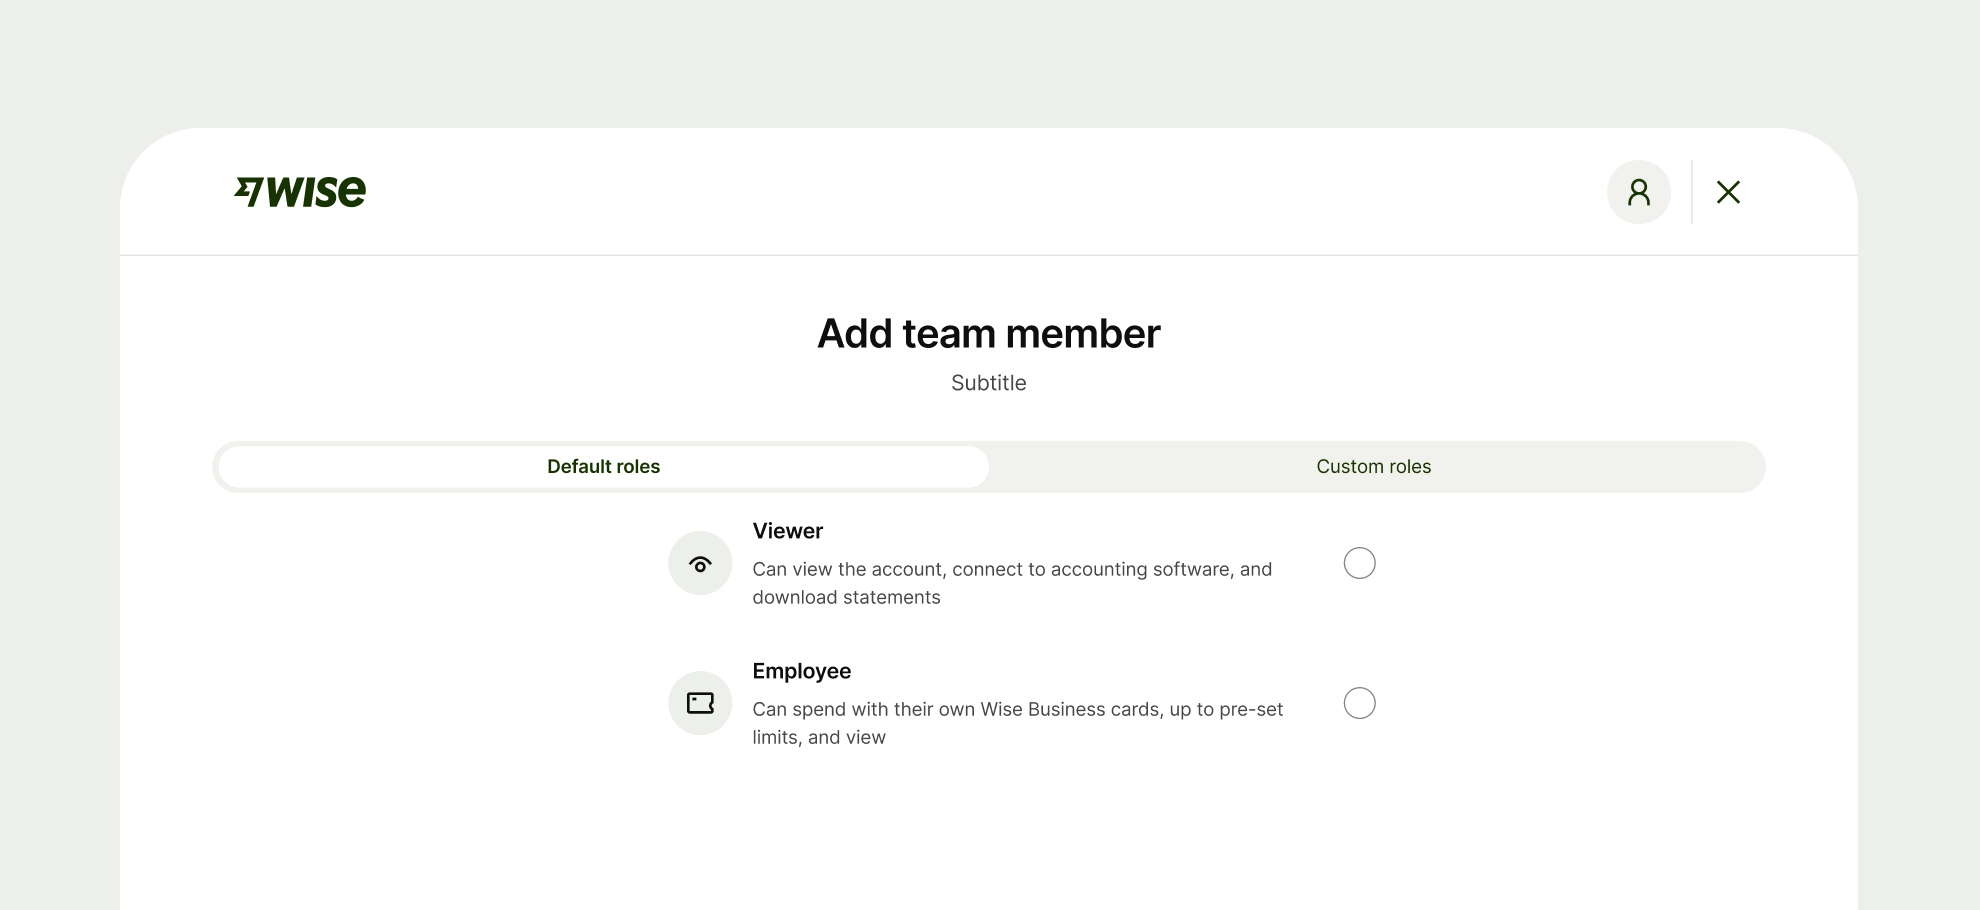
Task: Select the account profile icon in the header
Action: (x=1638, y=191)
